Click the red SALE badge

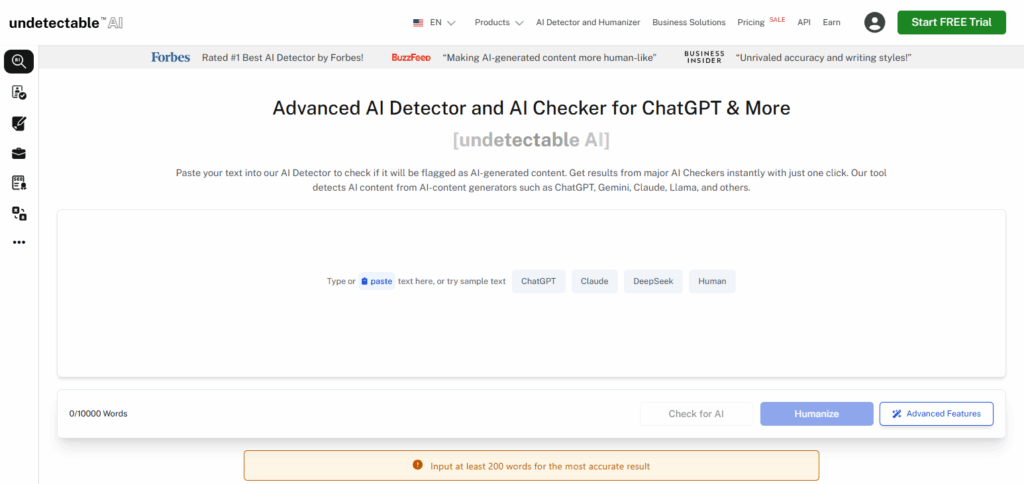pos(777,20)
